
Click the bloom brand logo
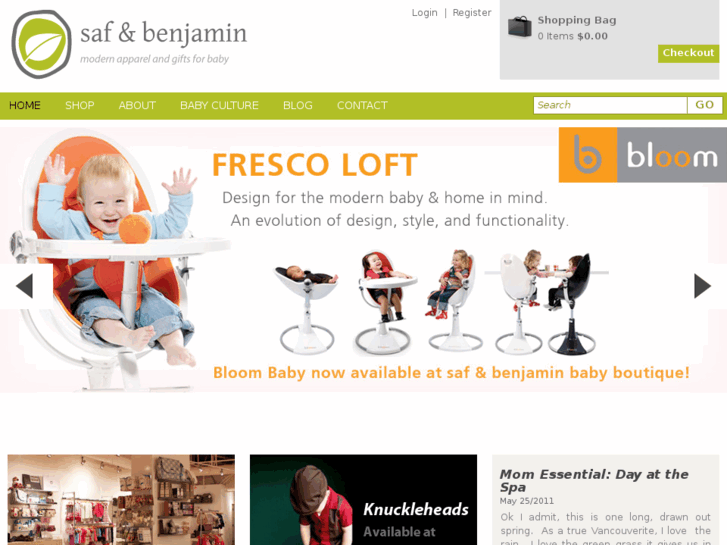(643, 155)
